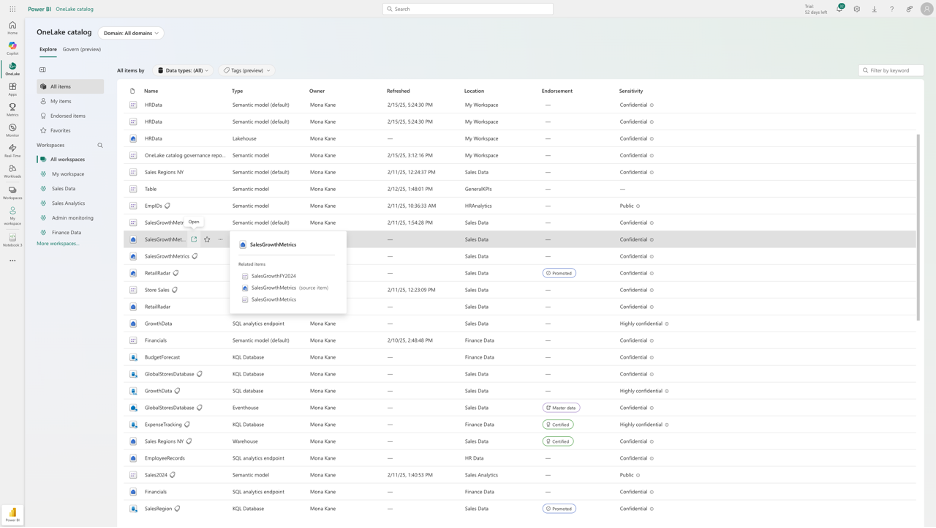
Task: Open the highlighted SalesGrowthMetrics item icon
Action: coord(194,239)
